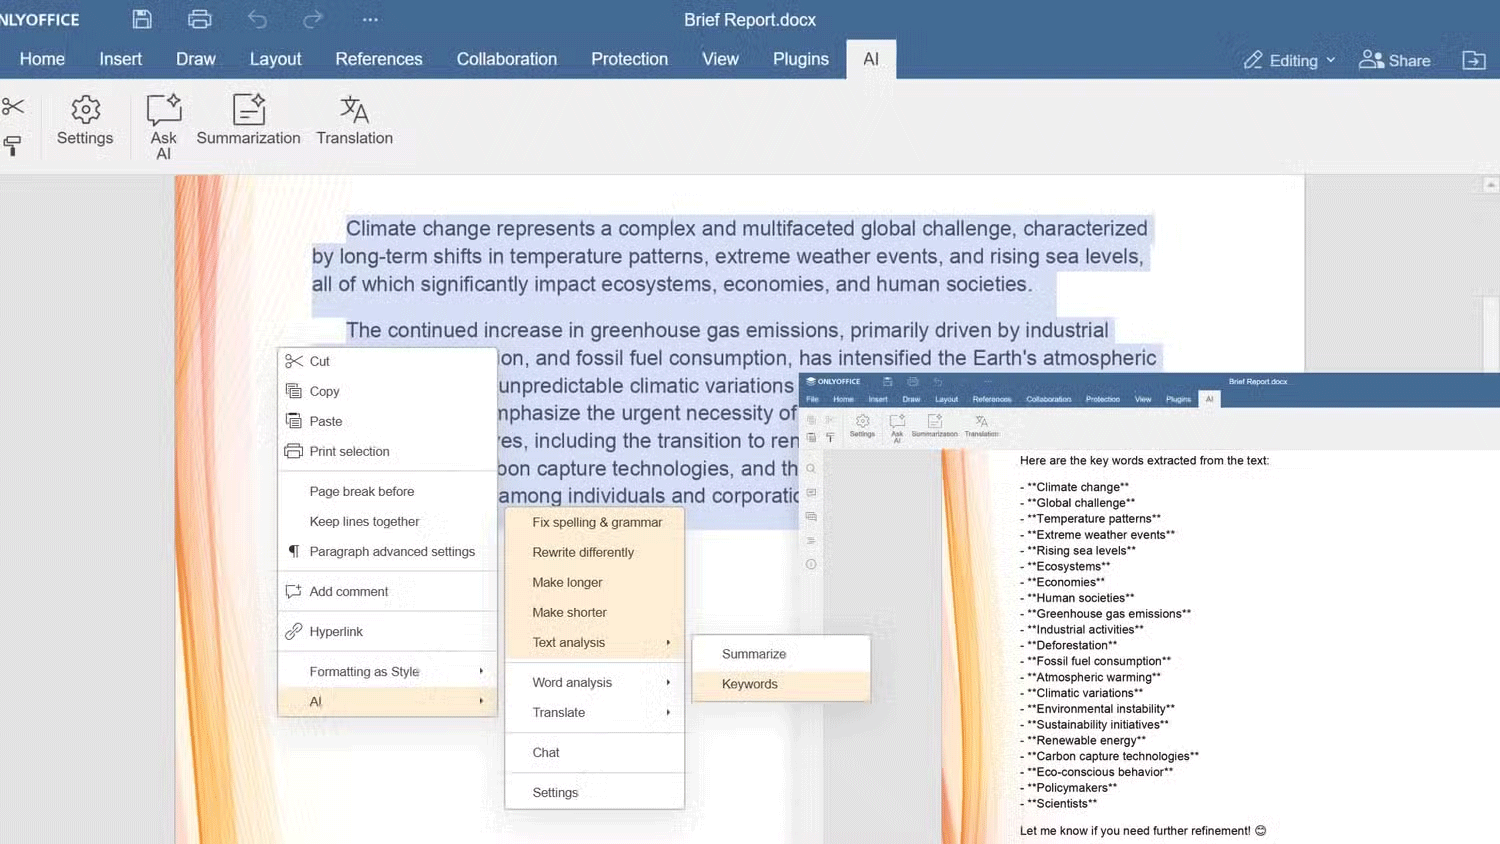Click the scroll up arrow on scrollbar
Image resolution: width=1500 pixels, height=844 pixels.
coord(1490,185)
